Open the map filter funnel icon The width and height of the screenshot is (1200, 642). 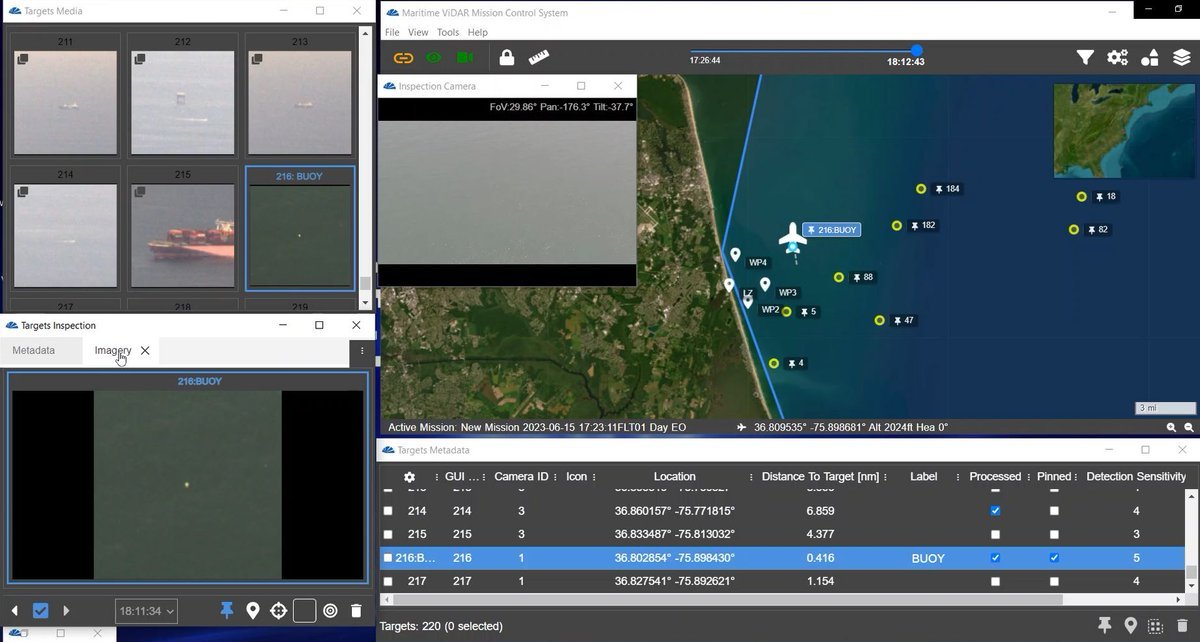(x=1085, y=58)
